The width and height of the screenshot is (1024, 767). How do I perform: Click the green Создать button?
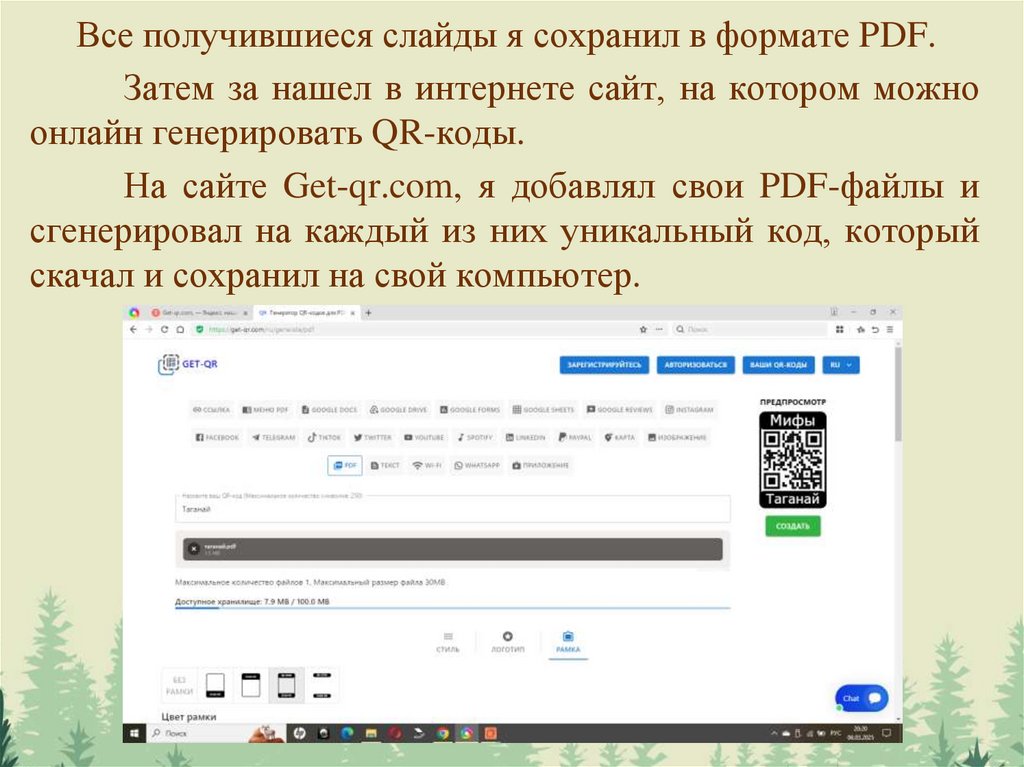(793, 526)
